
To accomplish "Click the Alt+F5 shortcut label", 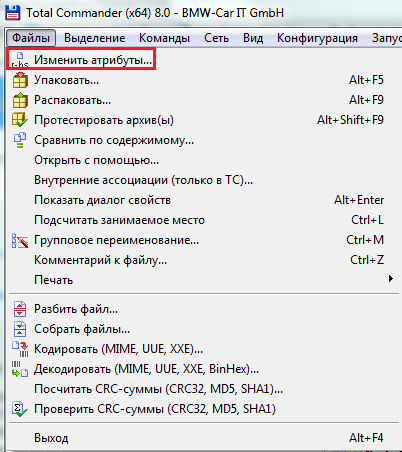I will pyautogui.click(x=366, y=80).
